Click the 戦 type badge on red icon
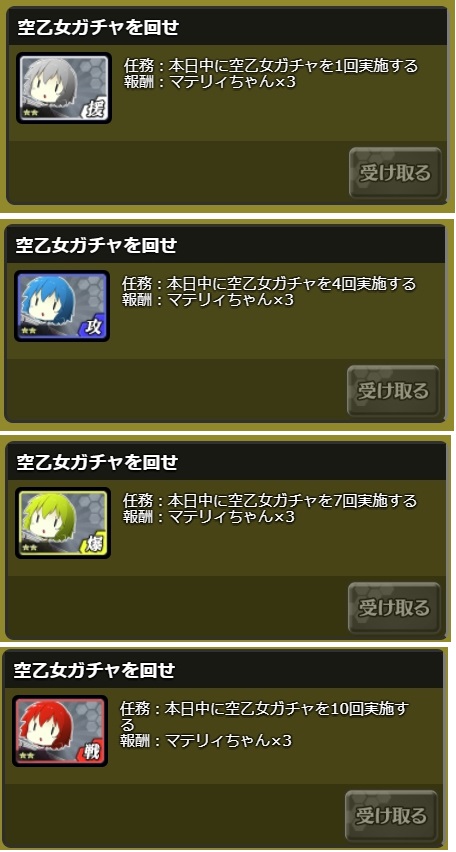456x852 pixels. 92,753
